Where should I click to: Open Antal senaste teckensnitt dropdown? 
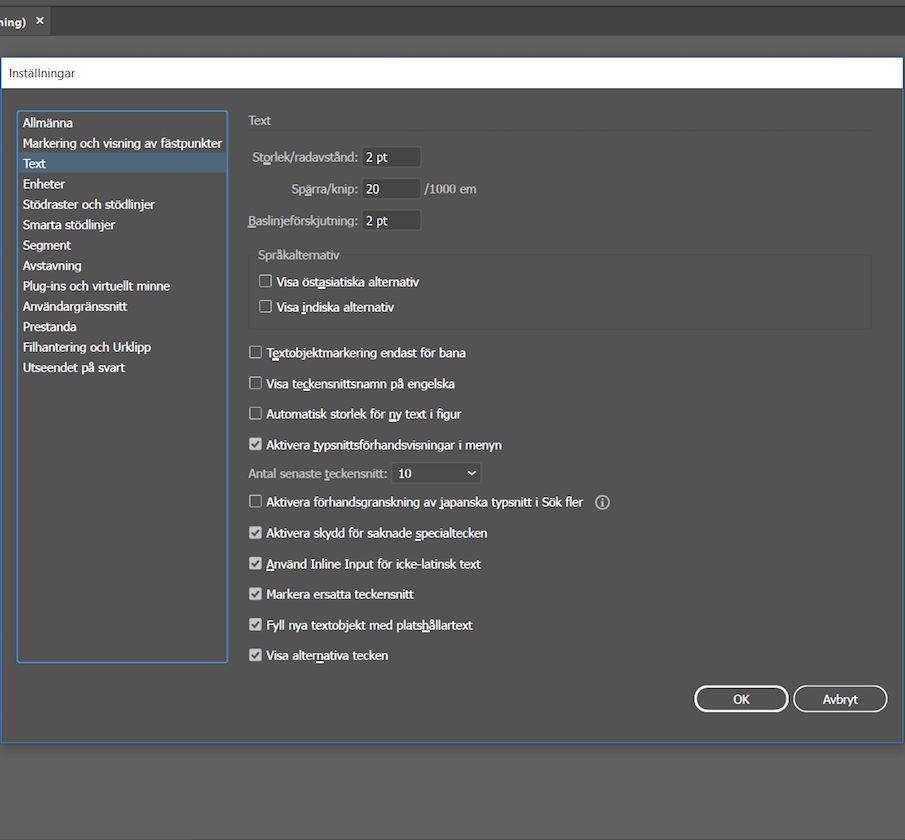pos(436,473)
